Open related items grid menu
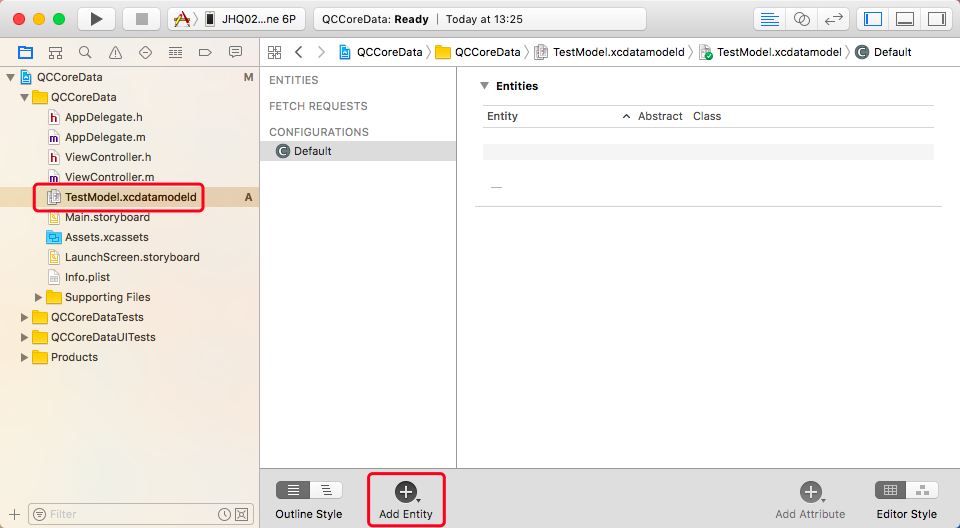This screenshot has width=960, height=528. coord(274,52)
